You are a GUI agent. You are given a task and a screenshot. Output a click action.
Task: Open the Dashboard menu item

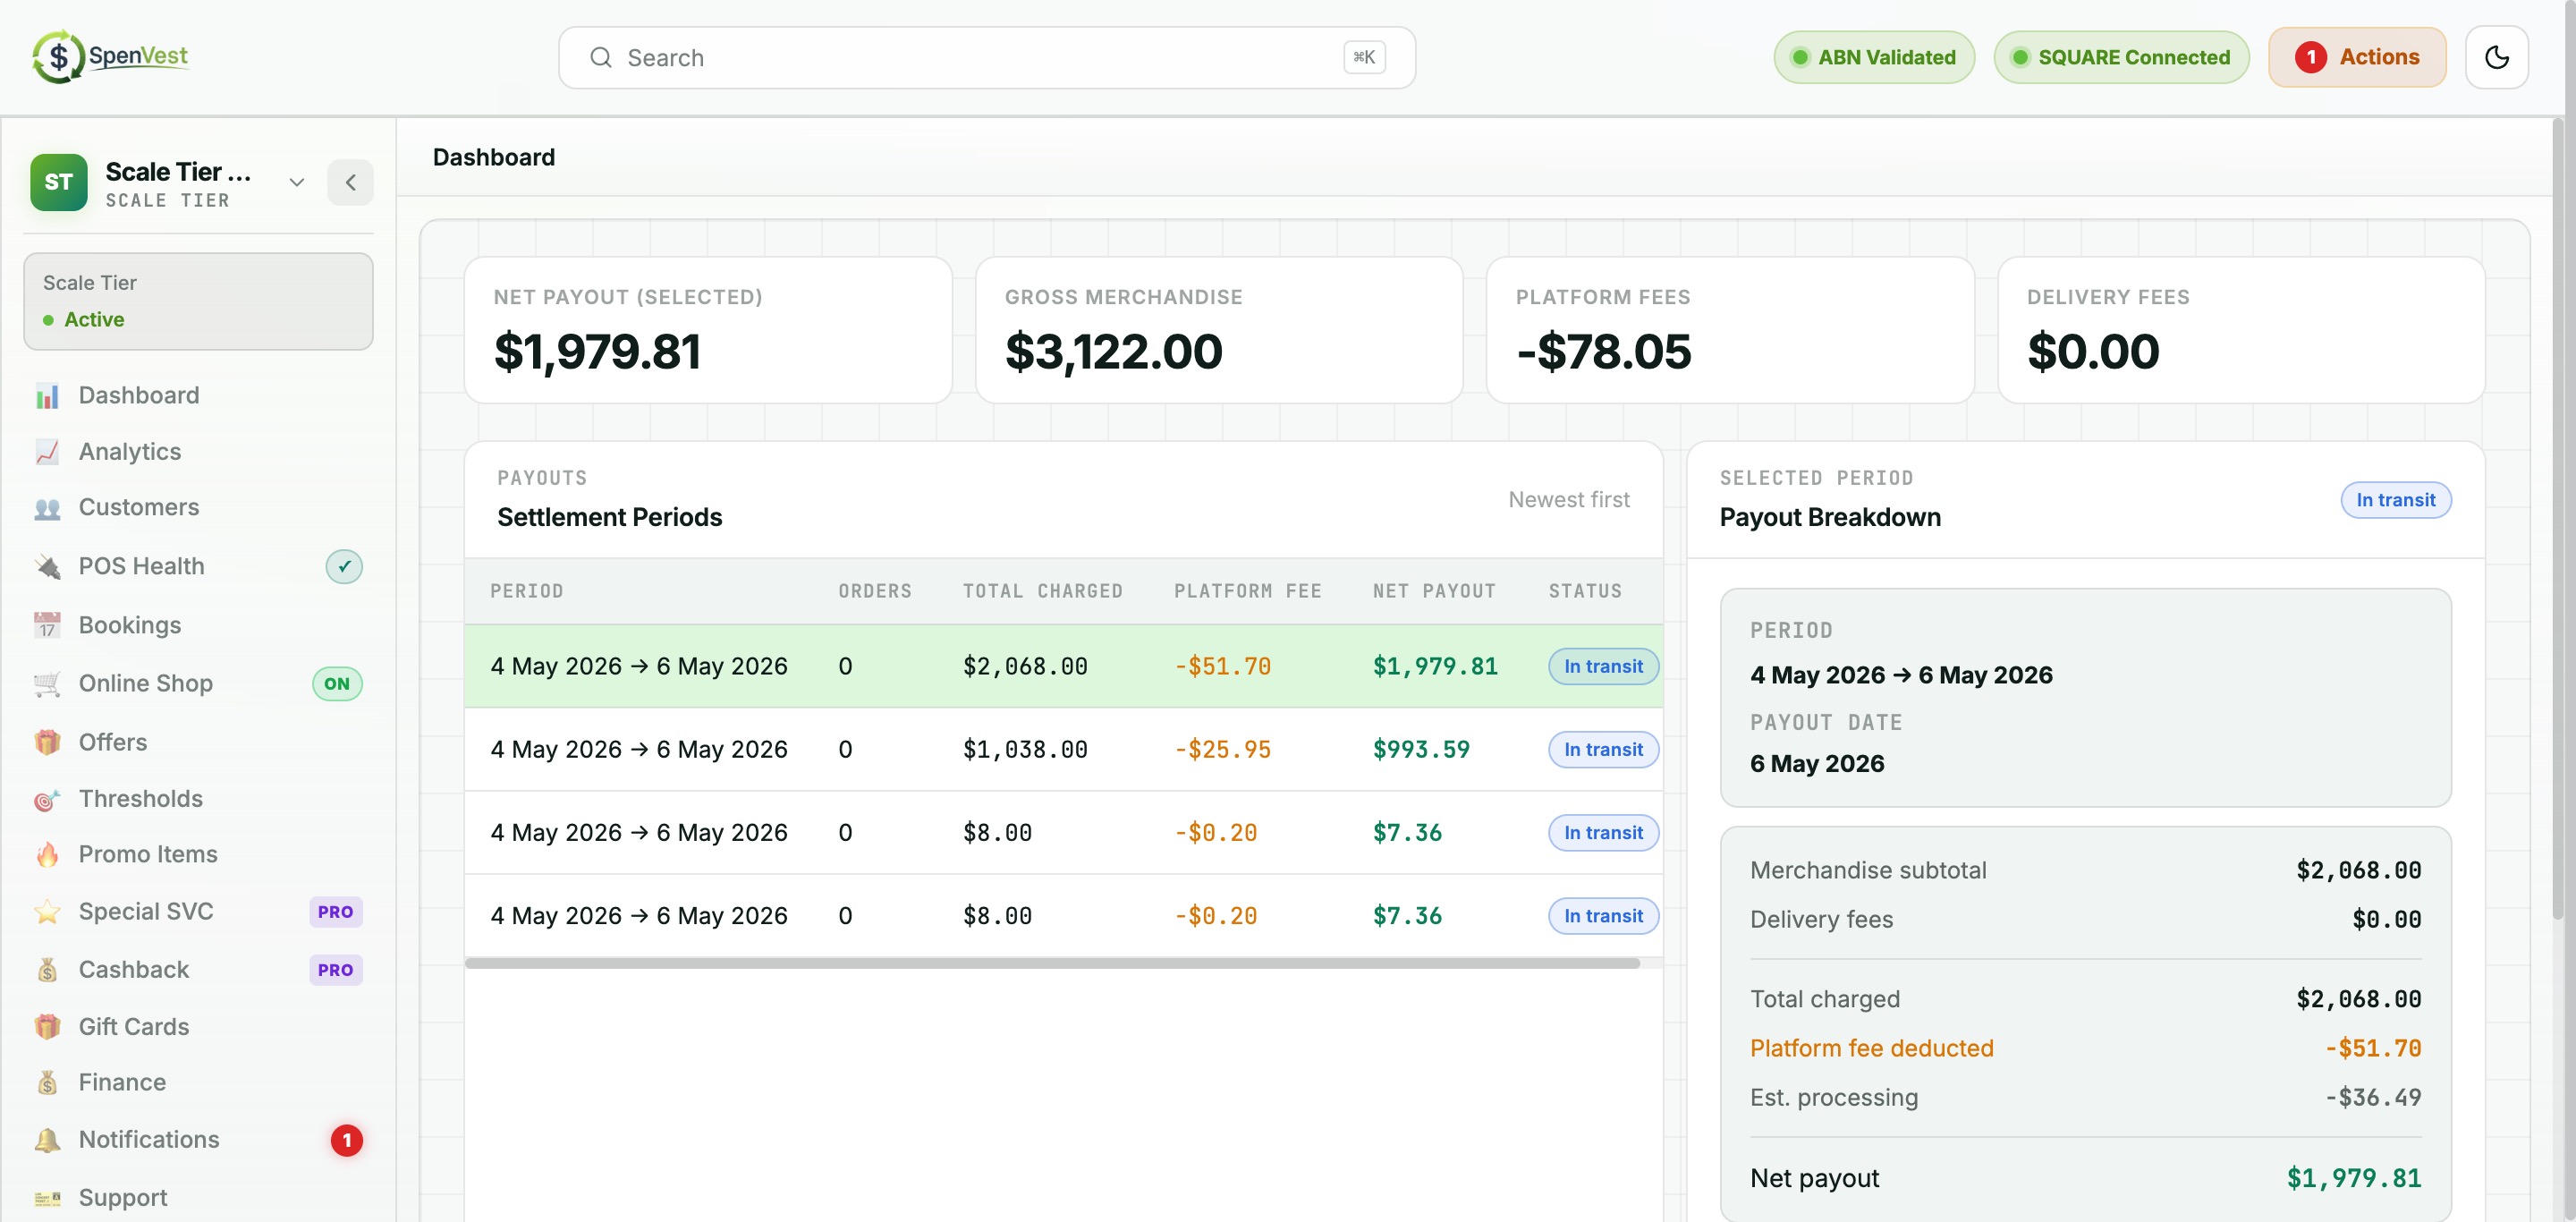tap(198, 396)
